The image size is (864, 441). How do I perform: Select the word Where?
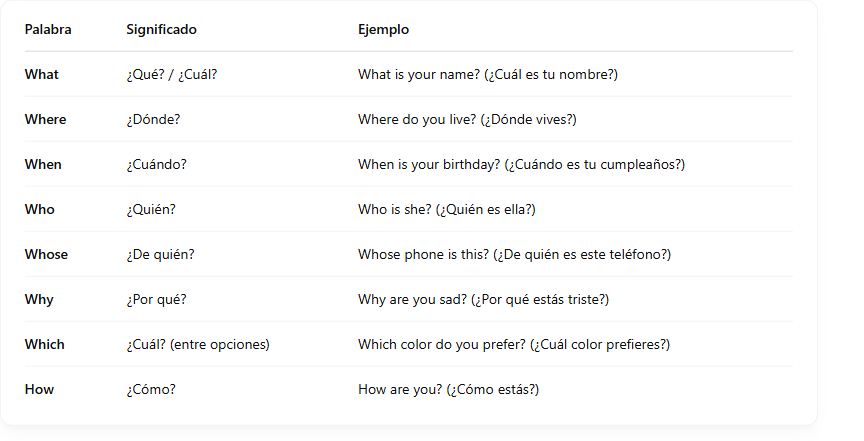click(x=45, y=120)
